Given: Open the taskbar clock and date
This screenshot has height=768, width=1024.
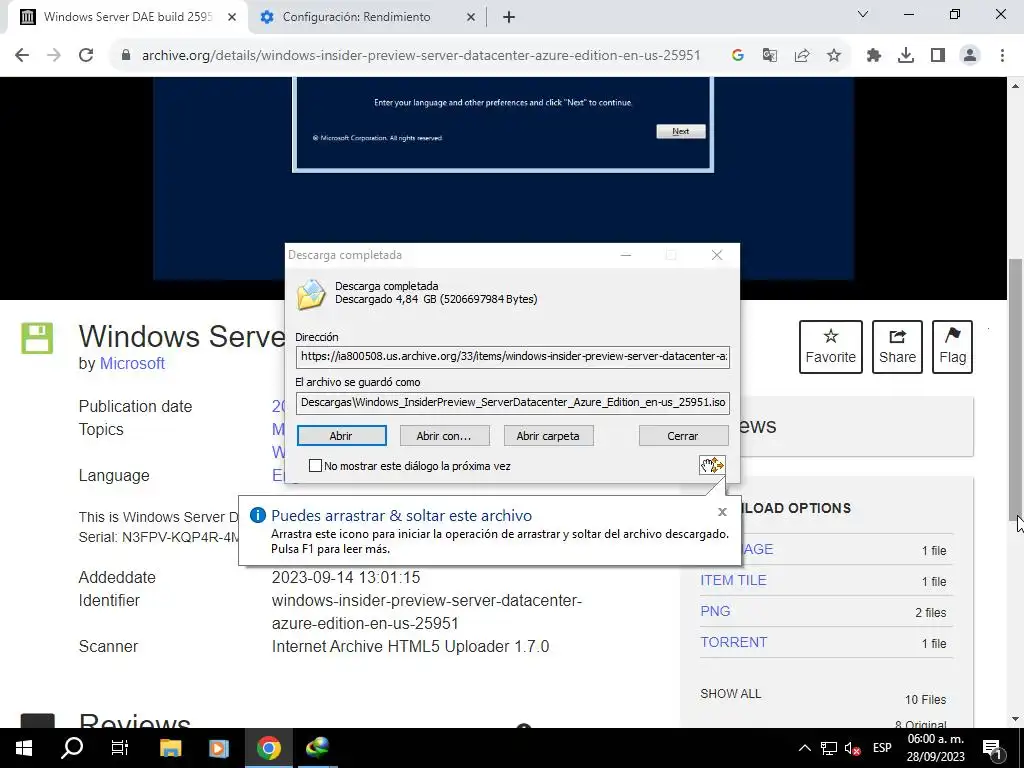Looking at the screenshot, I should (936, 748).
